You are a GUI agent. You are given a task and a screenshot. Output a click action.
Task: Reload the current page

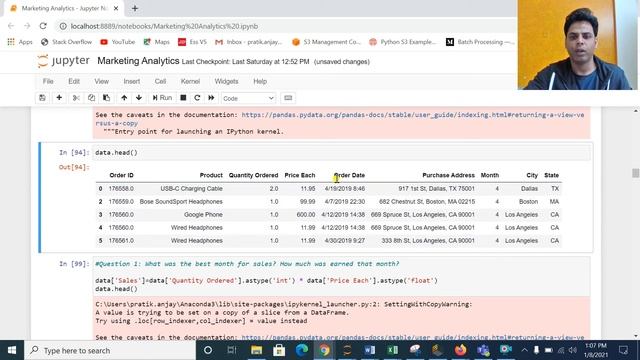pyautogui.click(x=43, y=26)
